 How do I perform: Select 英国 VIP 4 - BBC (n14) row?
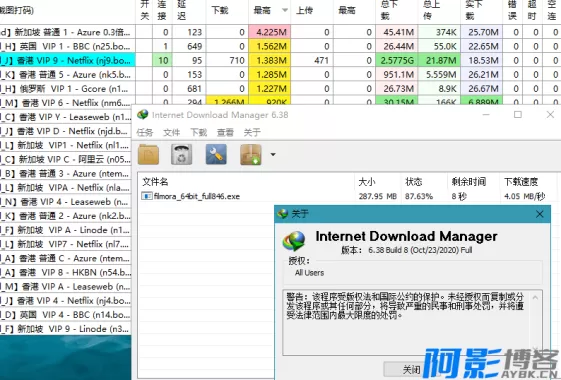(x=66, y=315)
